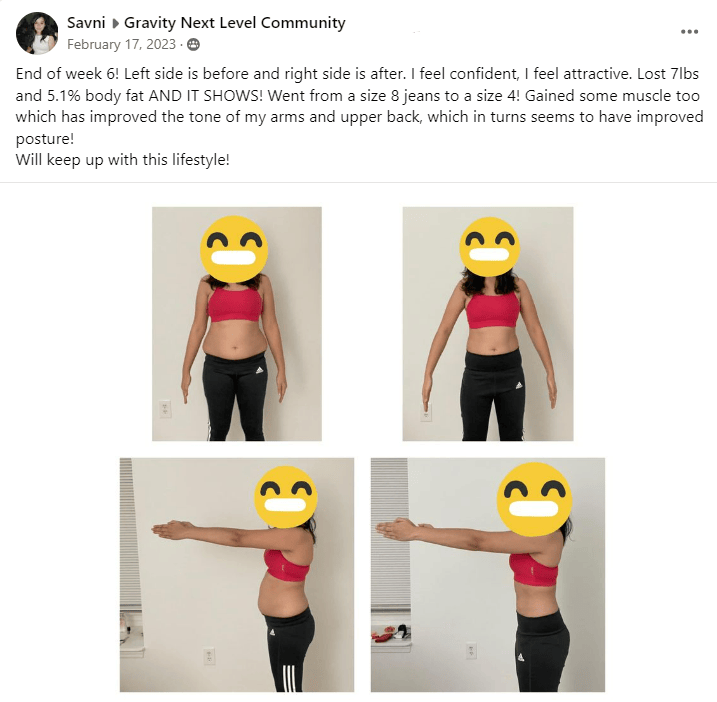This screenshot has height=702, width=717.
Task: Click the emoji on the top-left photo
Action: coord(234,249)
